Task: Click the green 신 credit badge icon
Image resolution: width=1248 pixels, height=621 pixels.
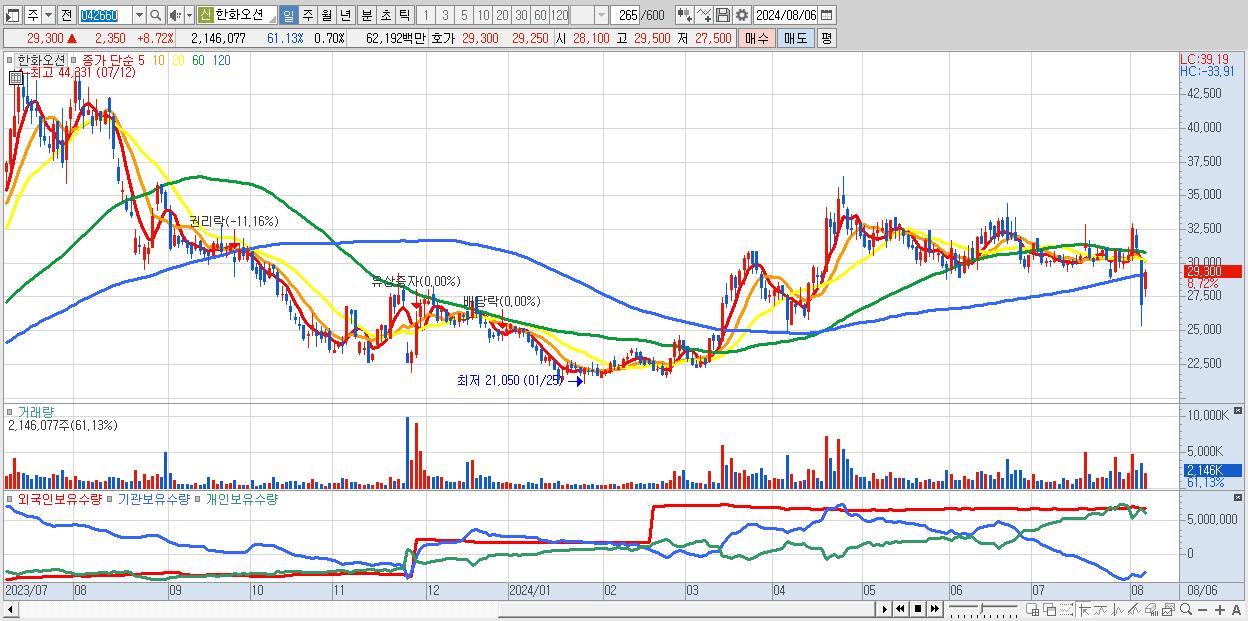Action: (205, 15)
